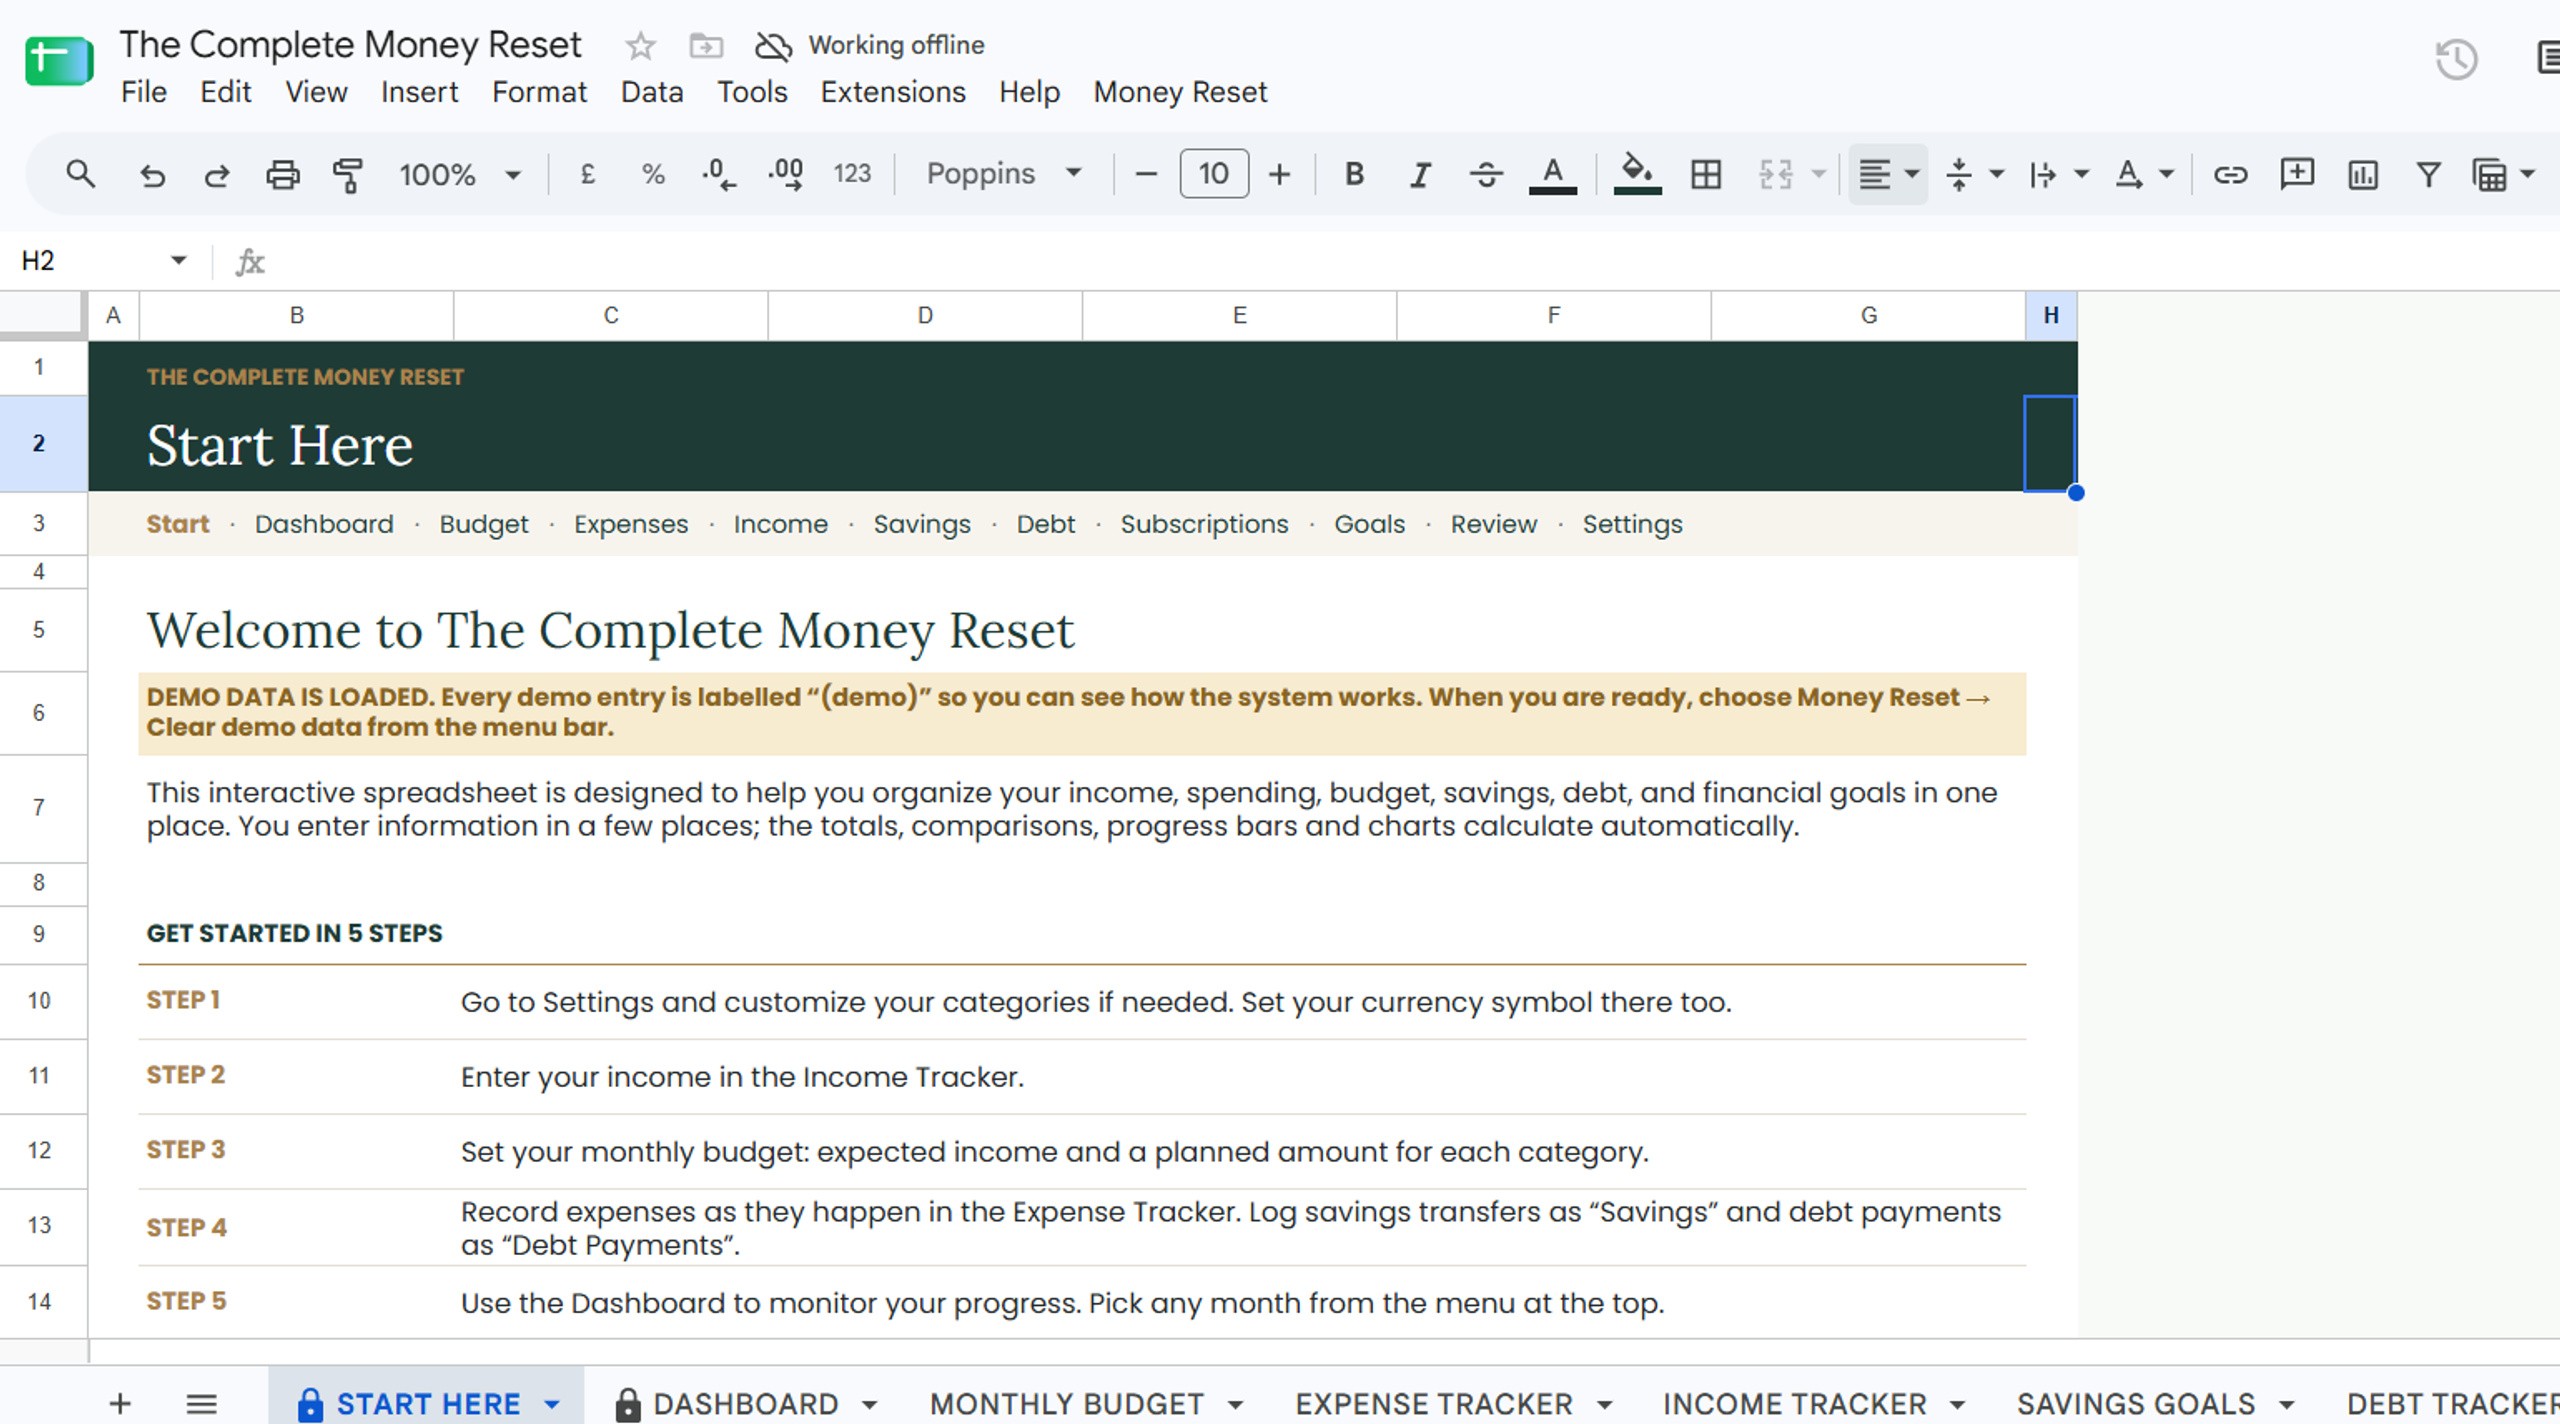Print the spreadsheet
The image size is (2560, 1424).
coord(283,175)
